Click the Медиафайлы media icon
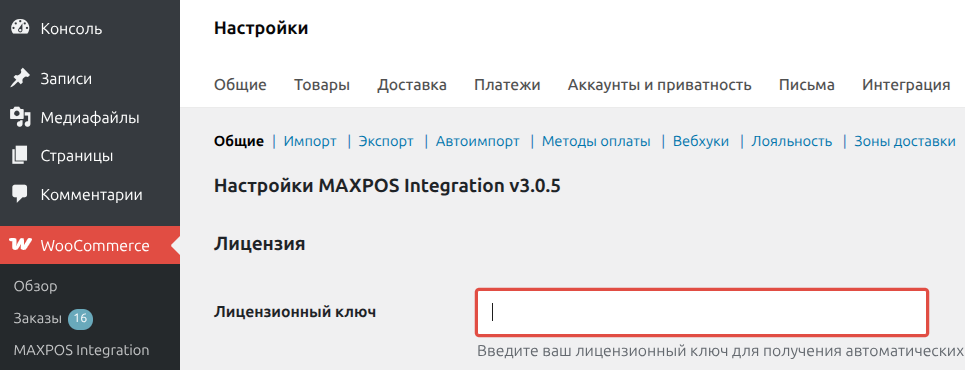965x370 pixels. coord(20,117)
